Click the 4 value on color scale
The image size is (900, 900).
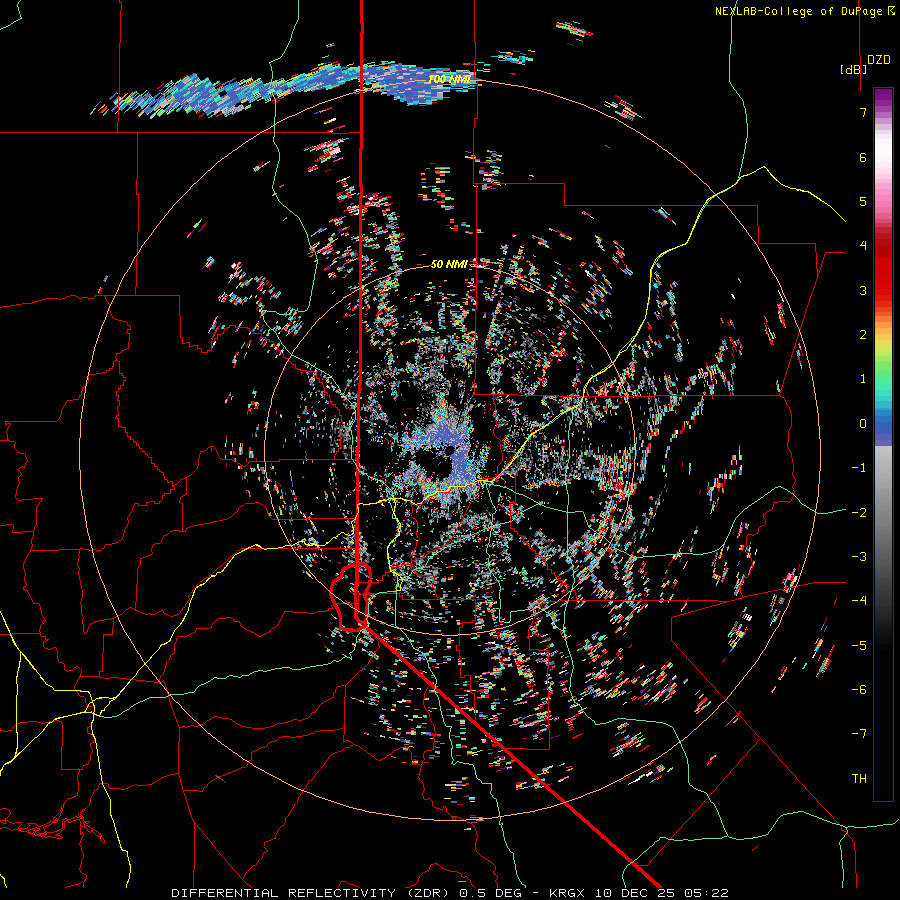pyautogui.click(x=863, y=246)
